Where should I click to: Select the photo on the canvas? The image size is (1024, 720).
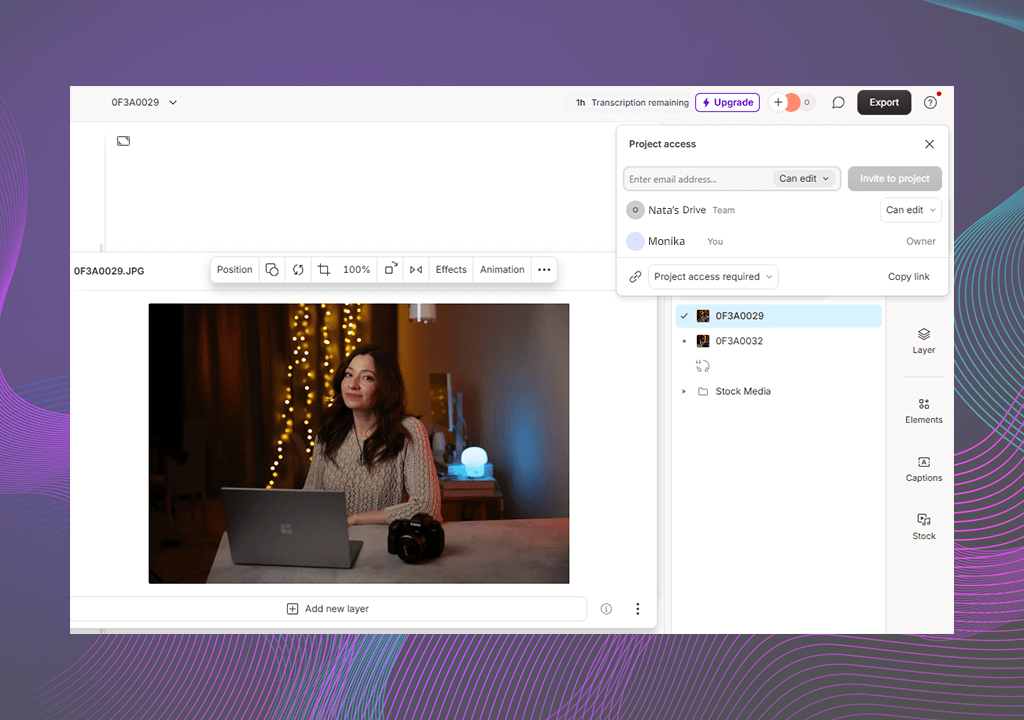pyautogui.click(x=359, y=443)
